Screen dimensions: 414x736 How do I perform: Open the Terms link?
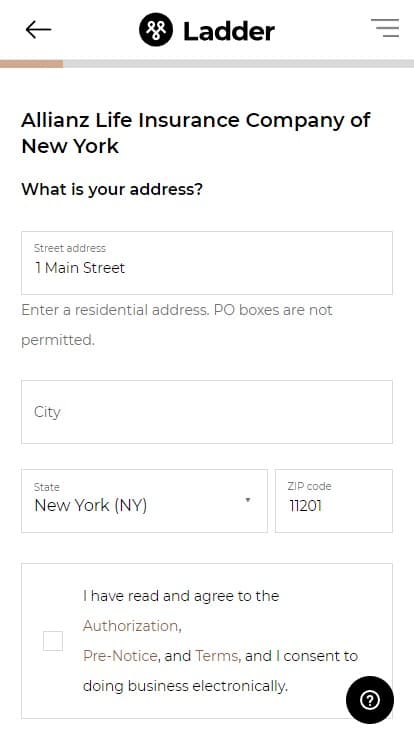tap(216, 656)
